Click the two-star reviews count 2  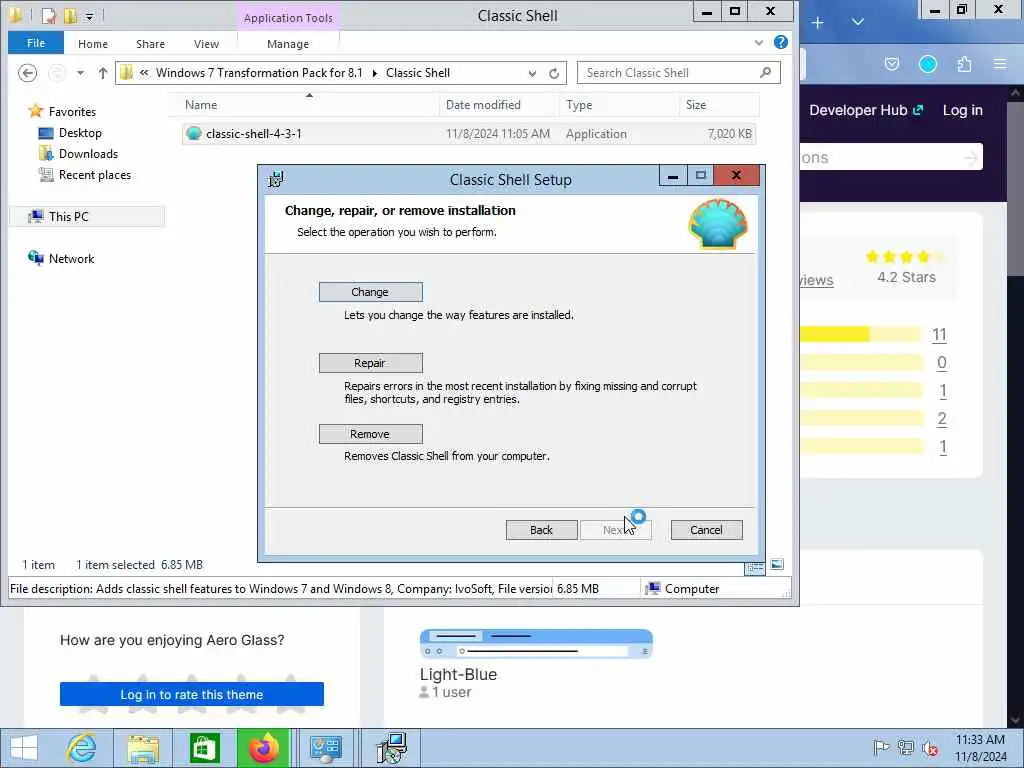click(942, 419)
